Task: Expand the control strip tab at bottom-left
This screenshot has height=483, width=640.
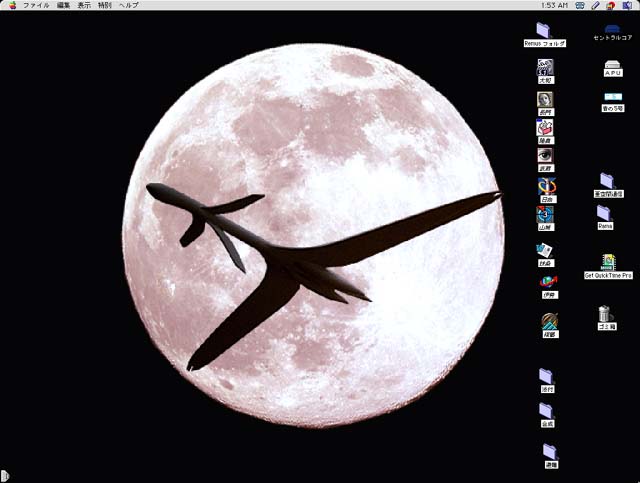Action: pyautogui.click(x=4, y=475)
